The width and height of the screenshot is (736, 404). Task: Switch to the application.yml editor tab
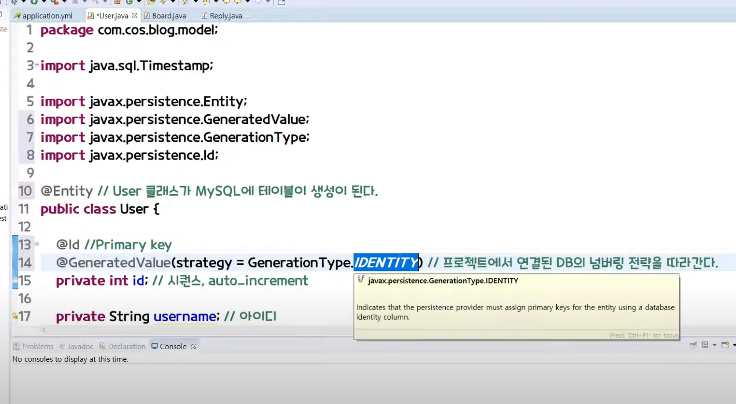click(43, 15)
